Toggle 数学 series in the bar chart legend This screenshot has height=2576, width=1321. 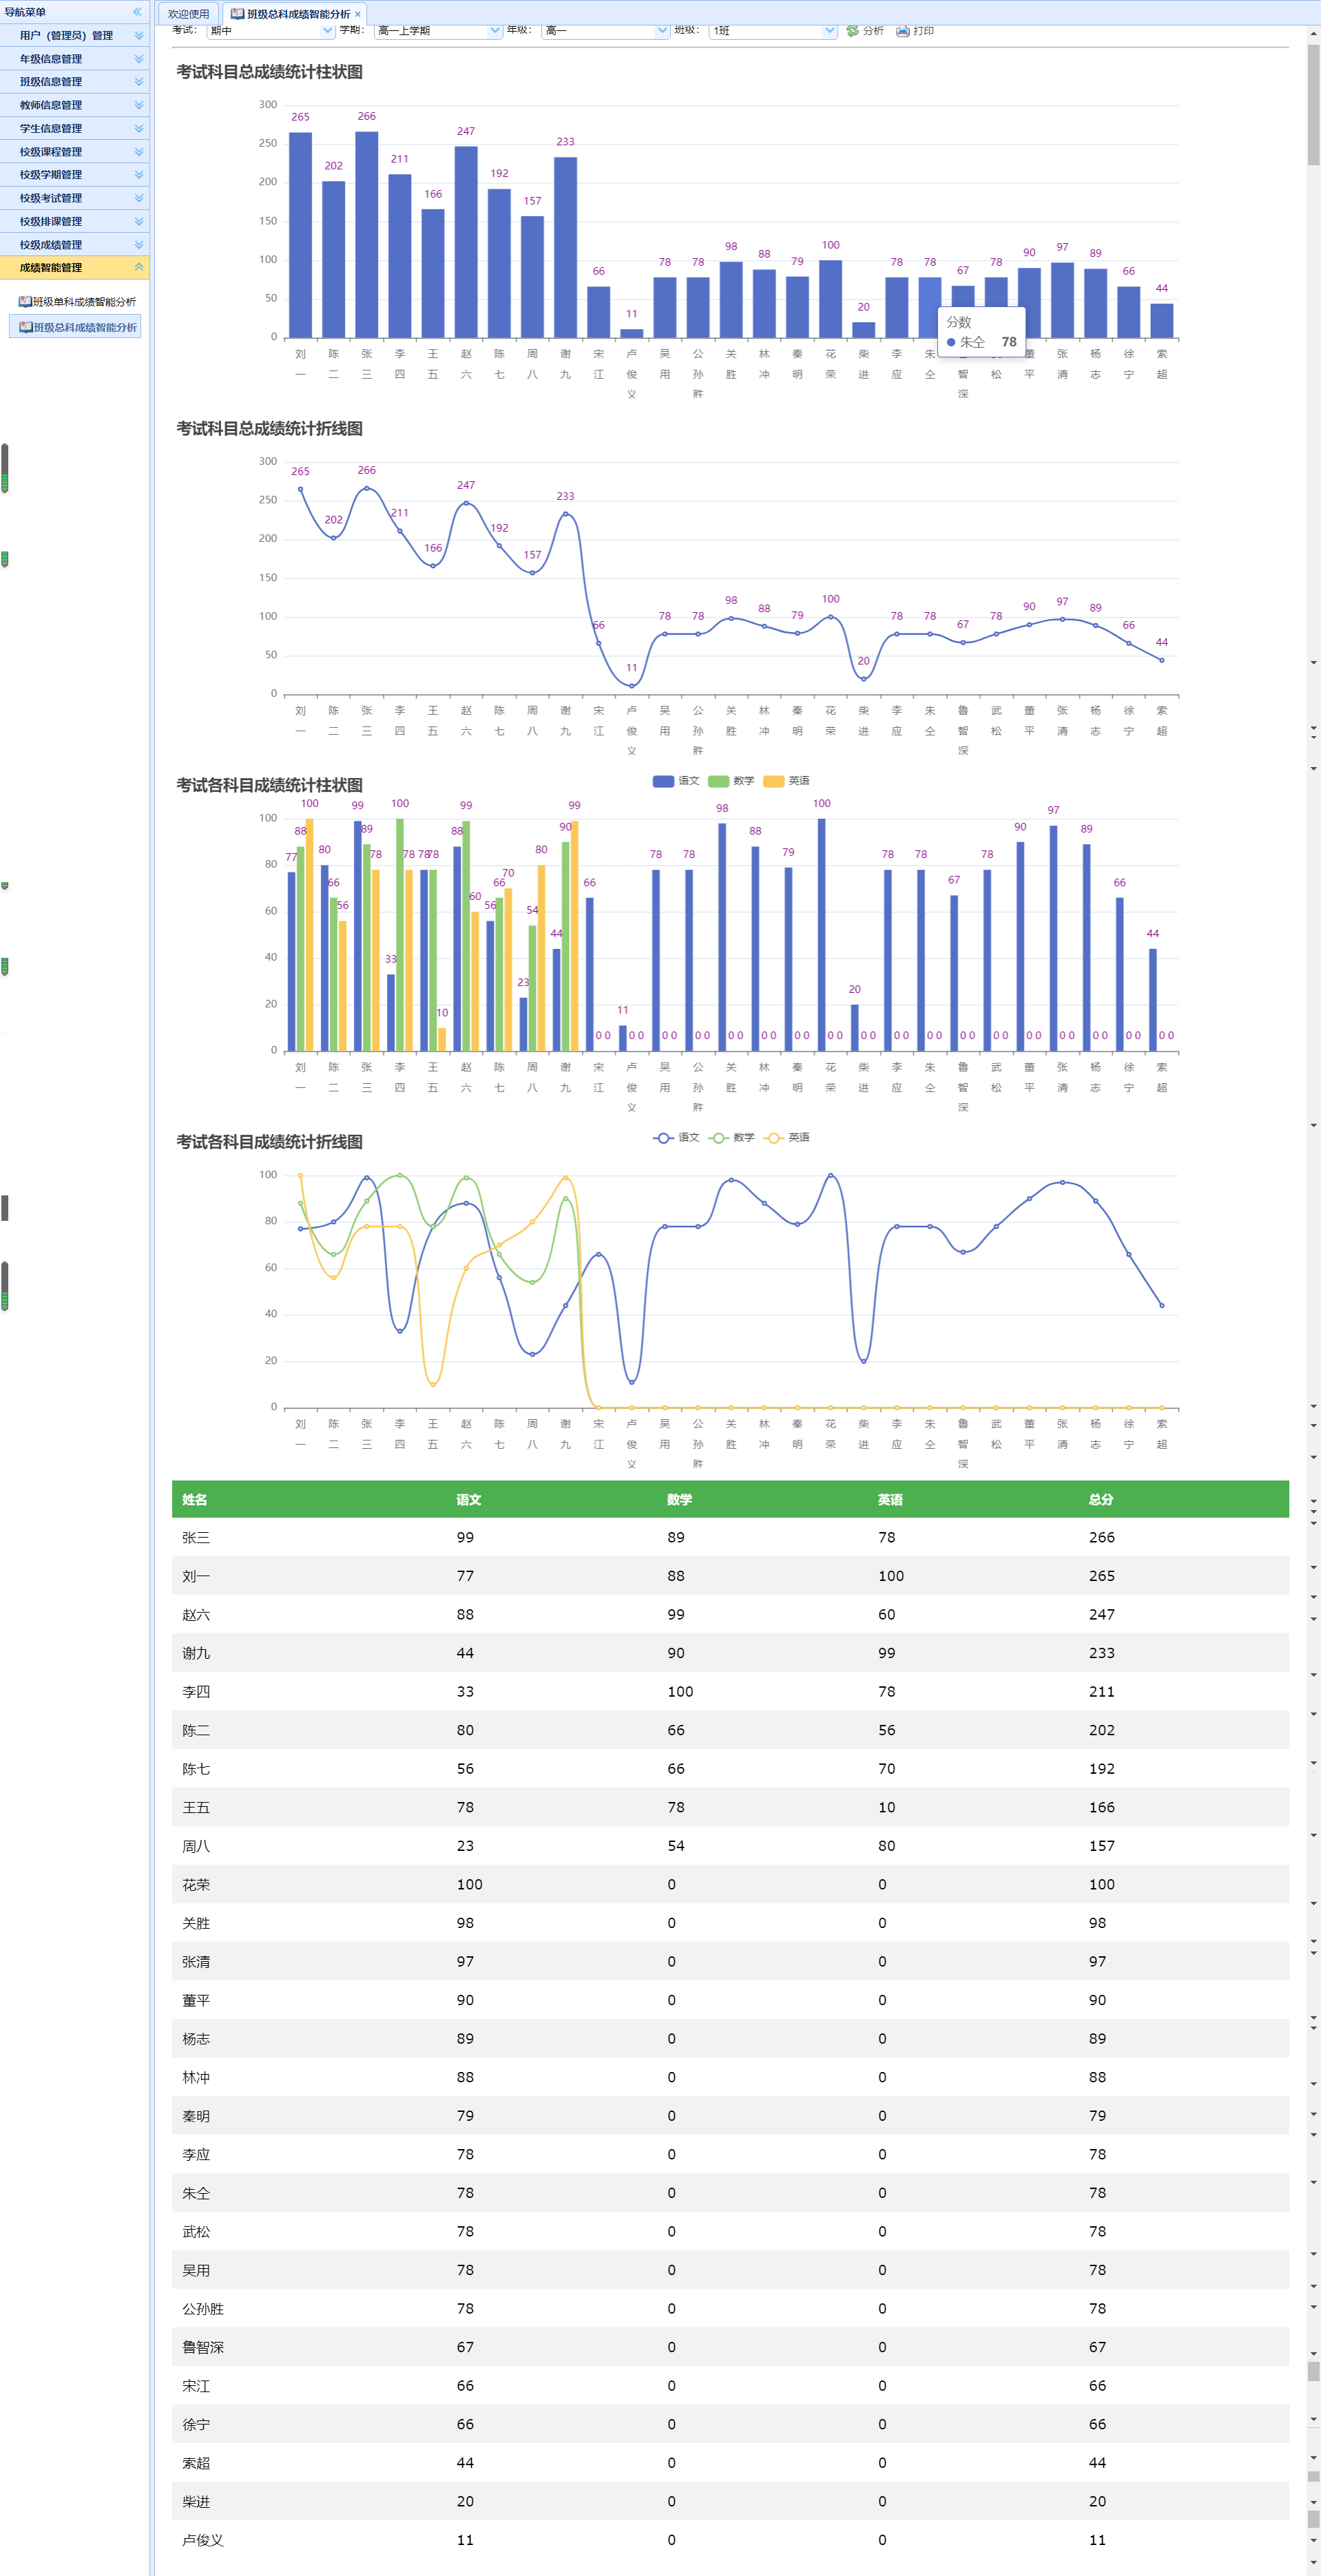[731, 781]
